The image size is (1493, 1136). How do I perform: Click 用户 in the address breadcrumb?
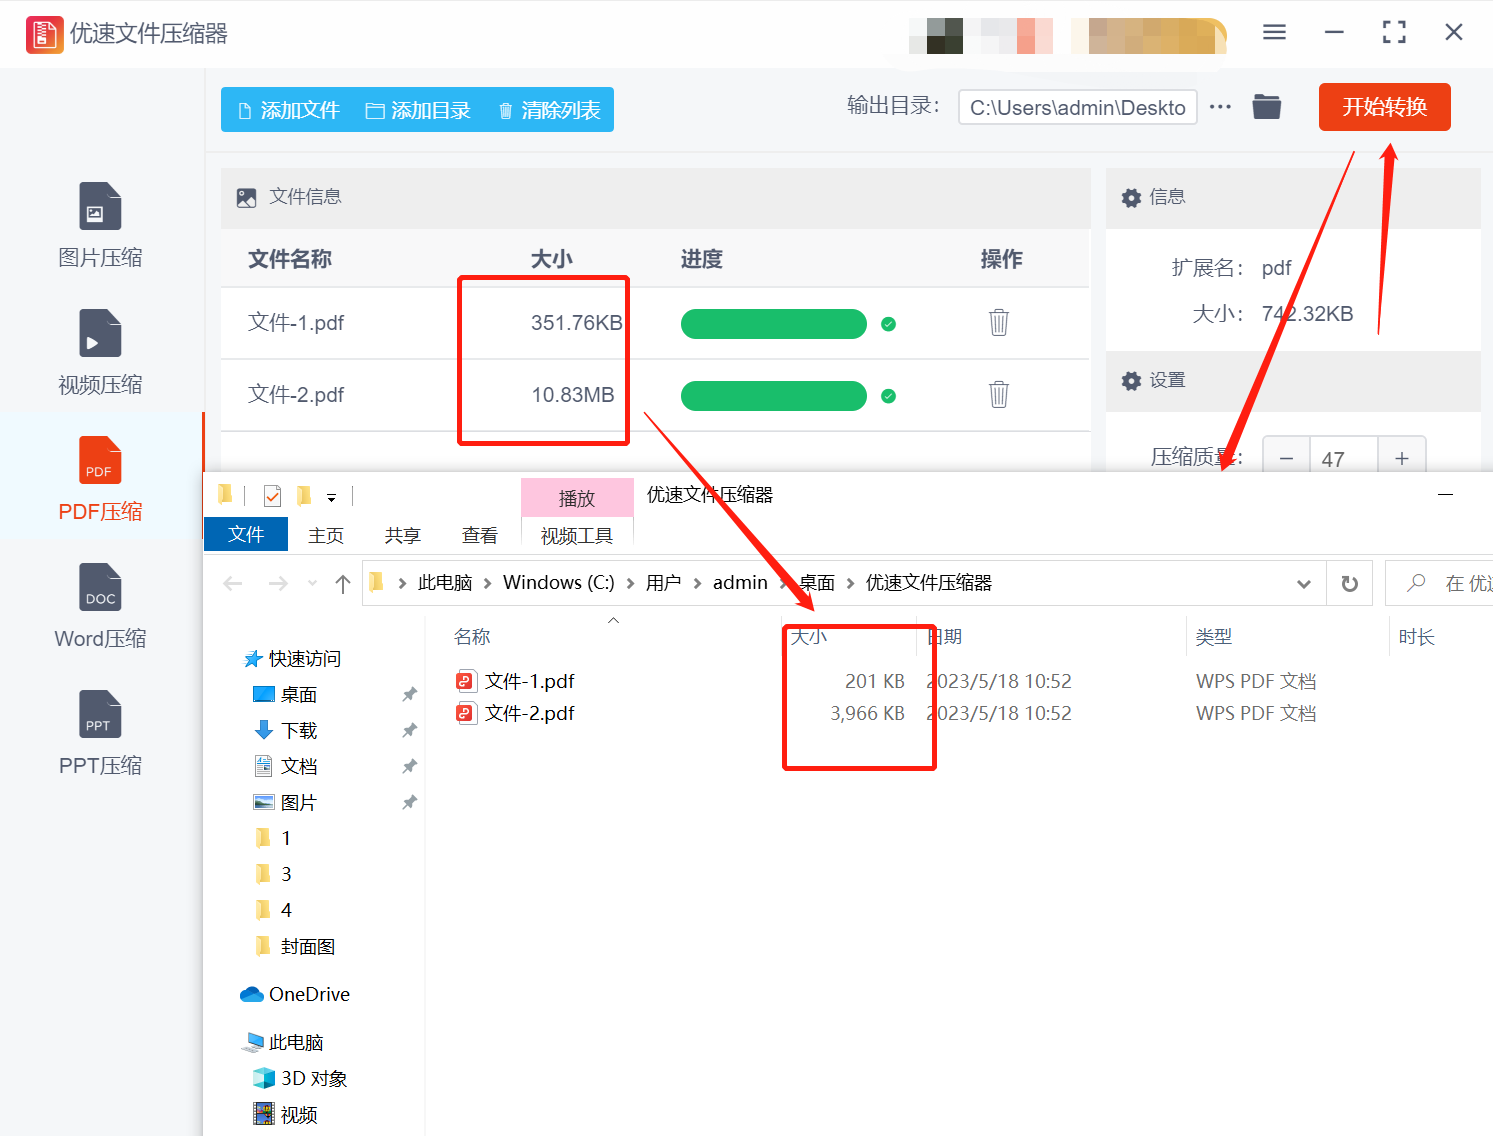[x=663, y=583]
